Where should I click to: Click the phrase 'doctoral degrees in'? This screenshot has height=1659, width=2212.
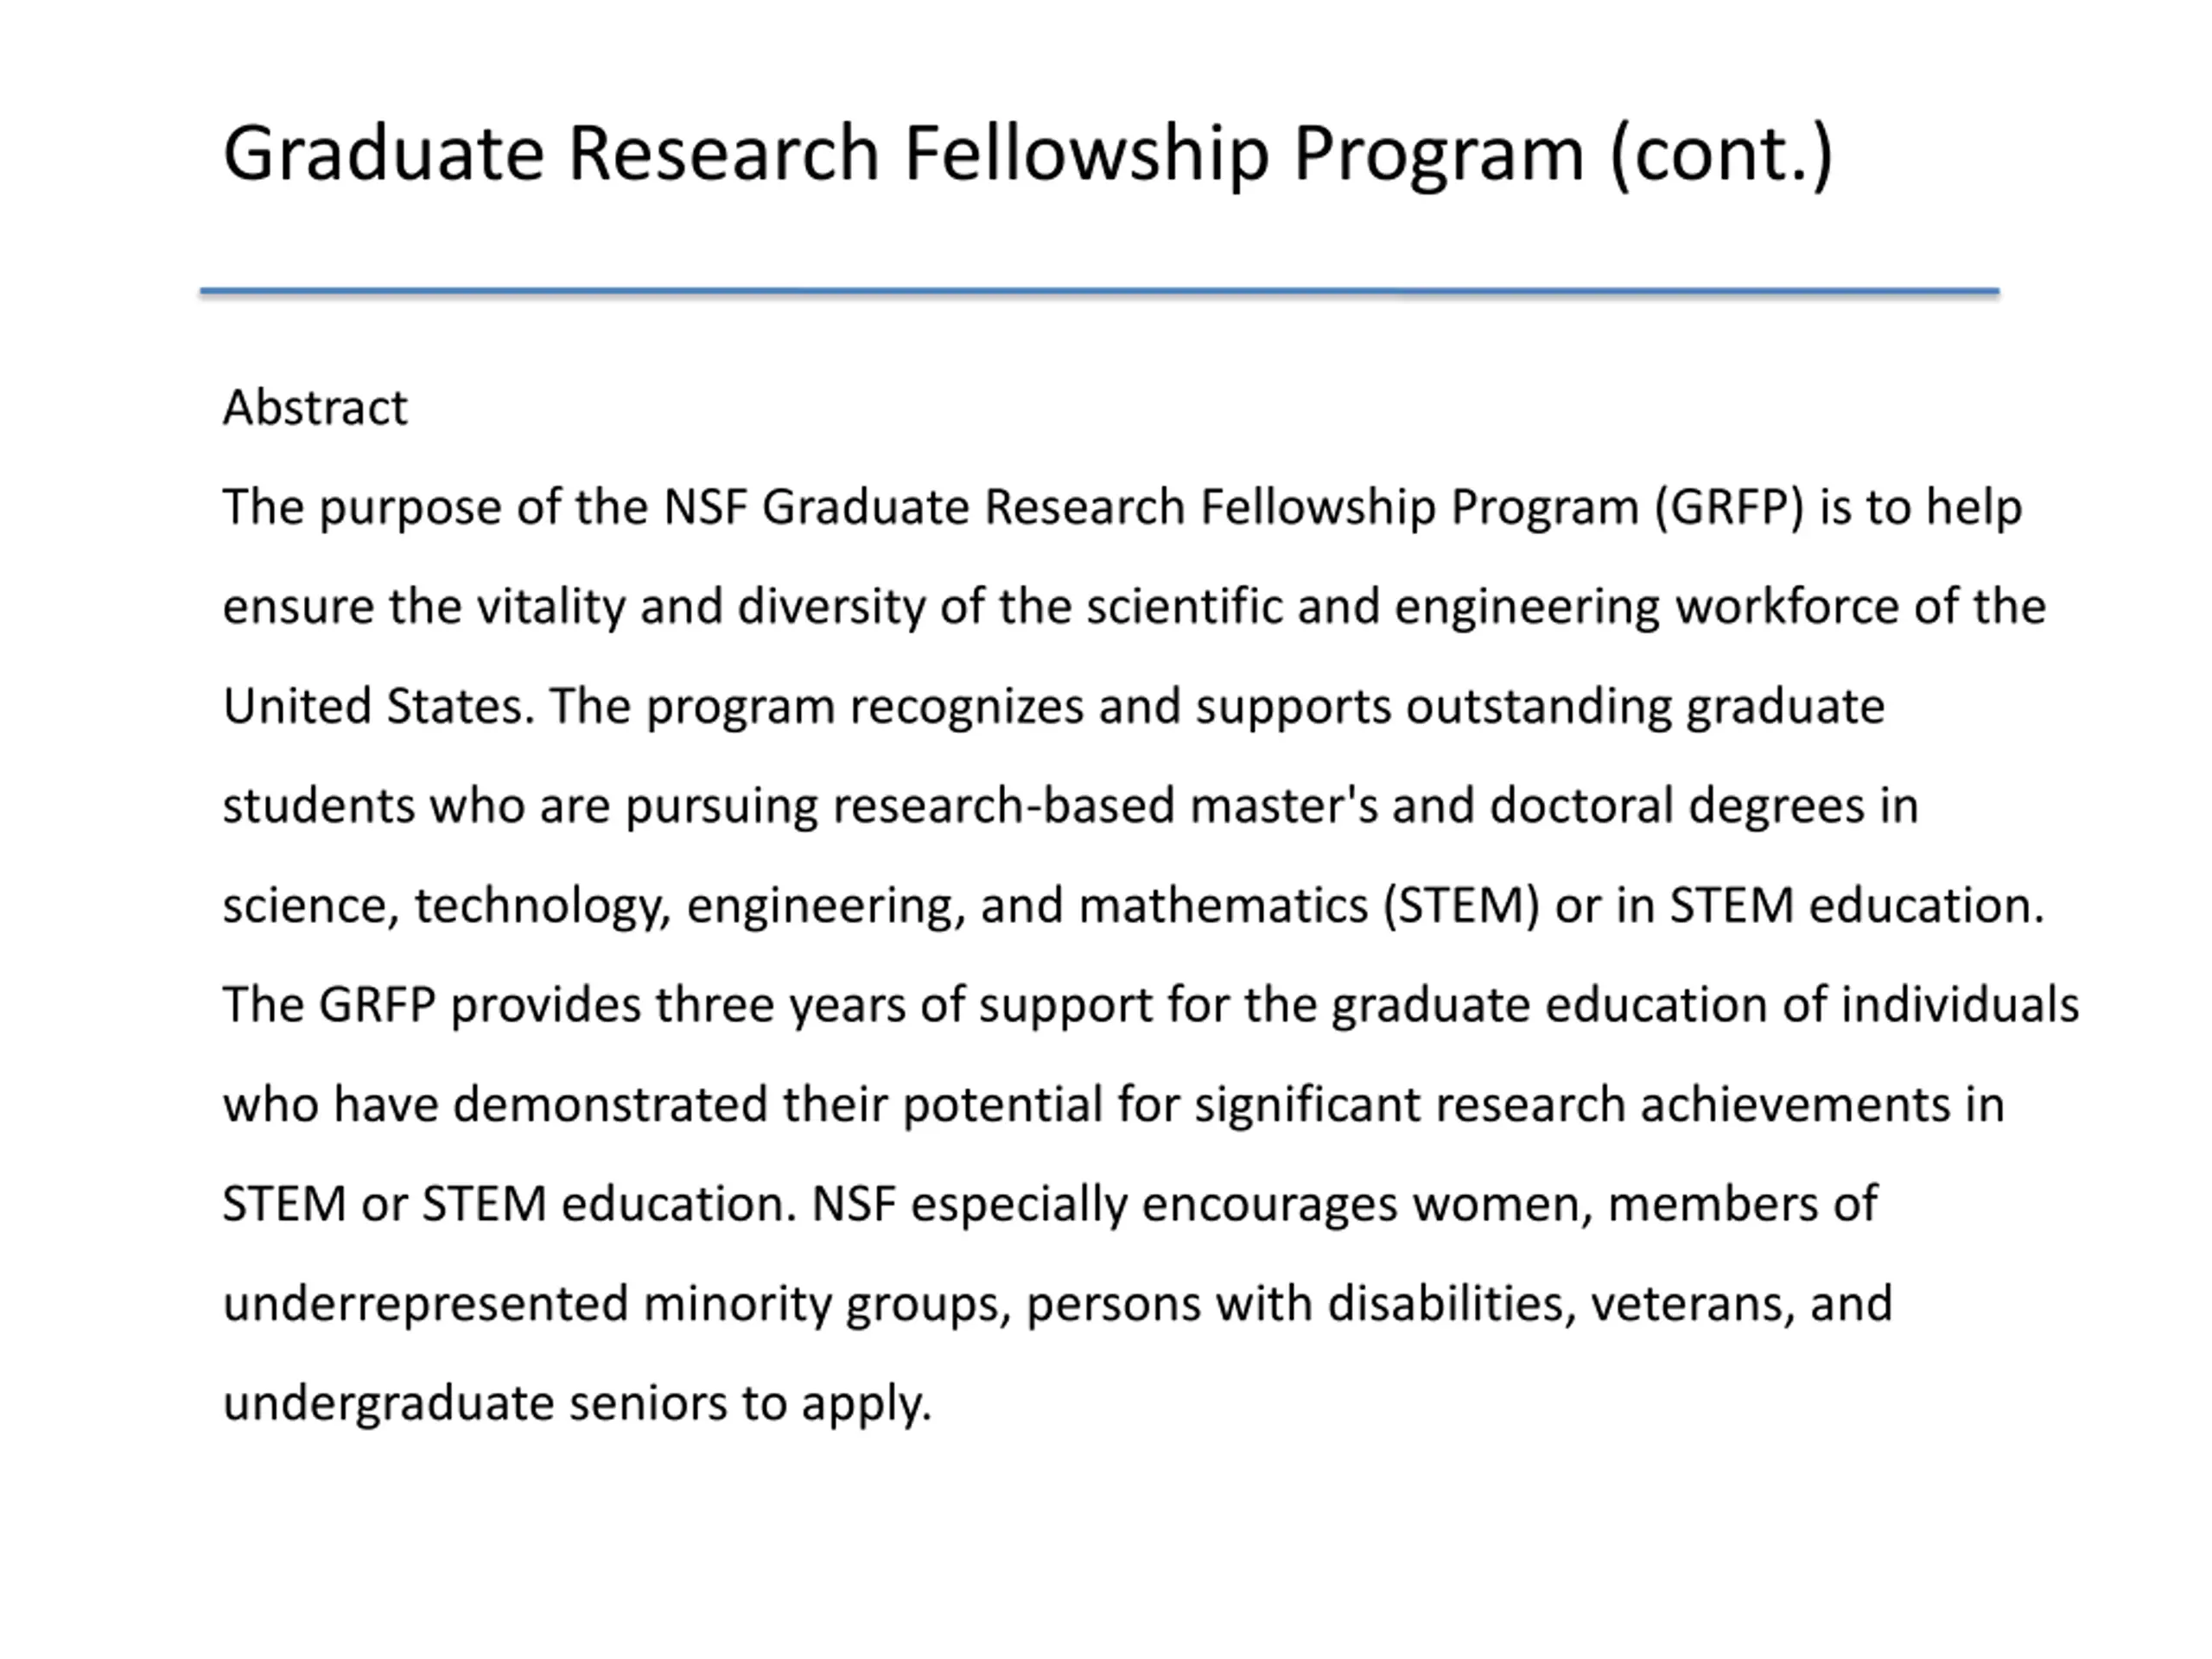coord(1704,806)
